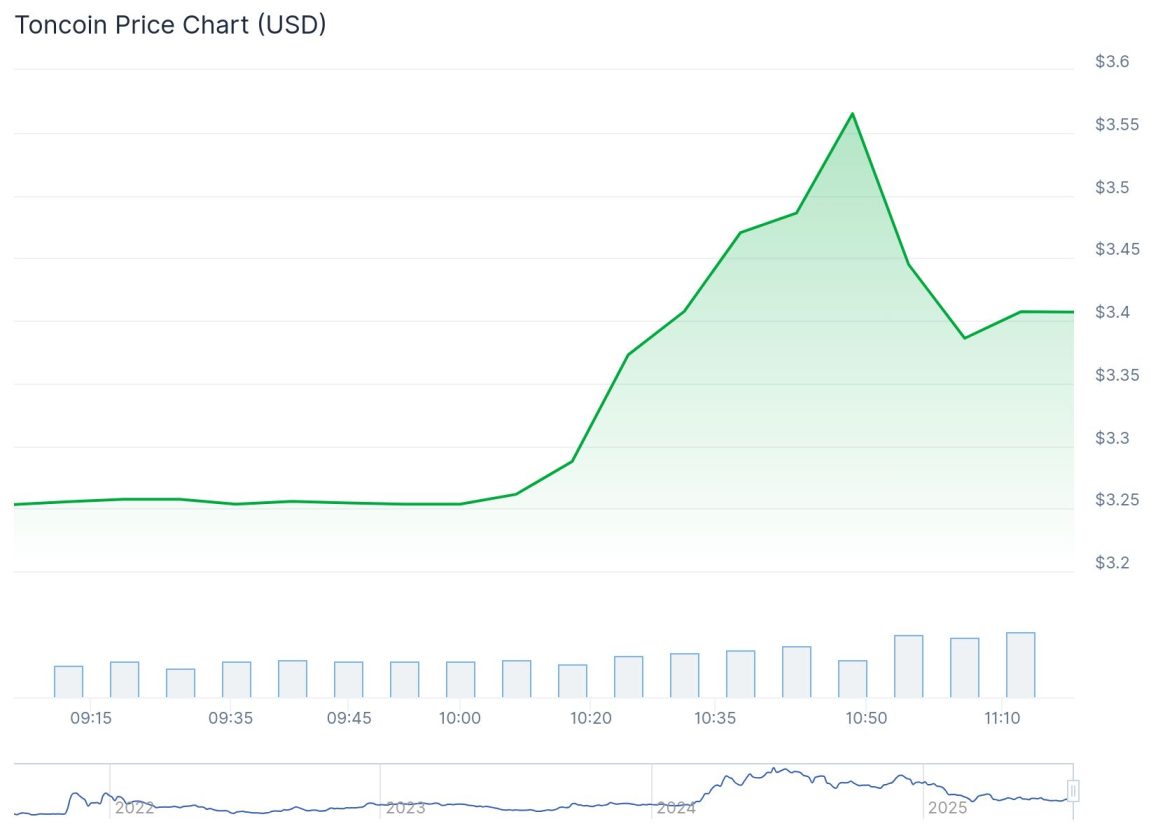Screen dimensions: 1151x840
Task: Click the $3.35 price axis label
Action: tap(1116, 375)
